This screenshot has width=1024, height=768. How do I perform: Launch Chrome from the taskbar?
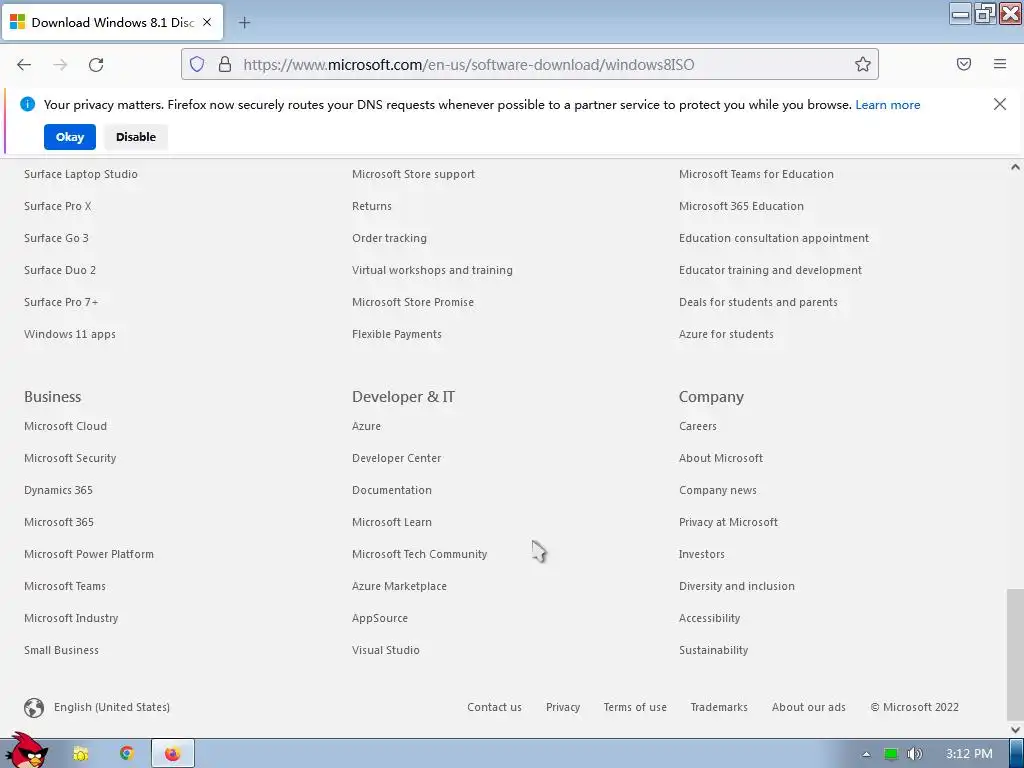click(x=127, y=754)
